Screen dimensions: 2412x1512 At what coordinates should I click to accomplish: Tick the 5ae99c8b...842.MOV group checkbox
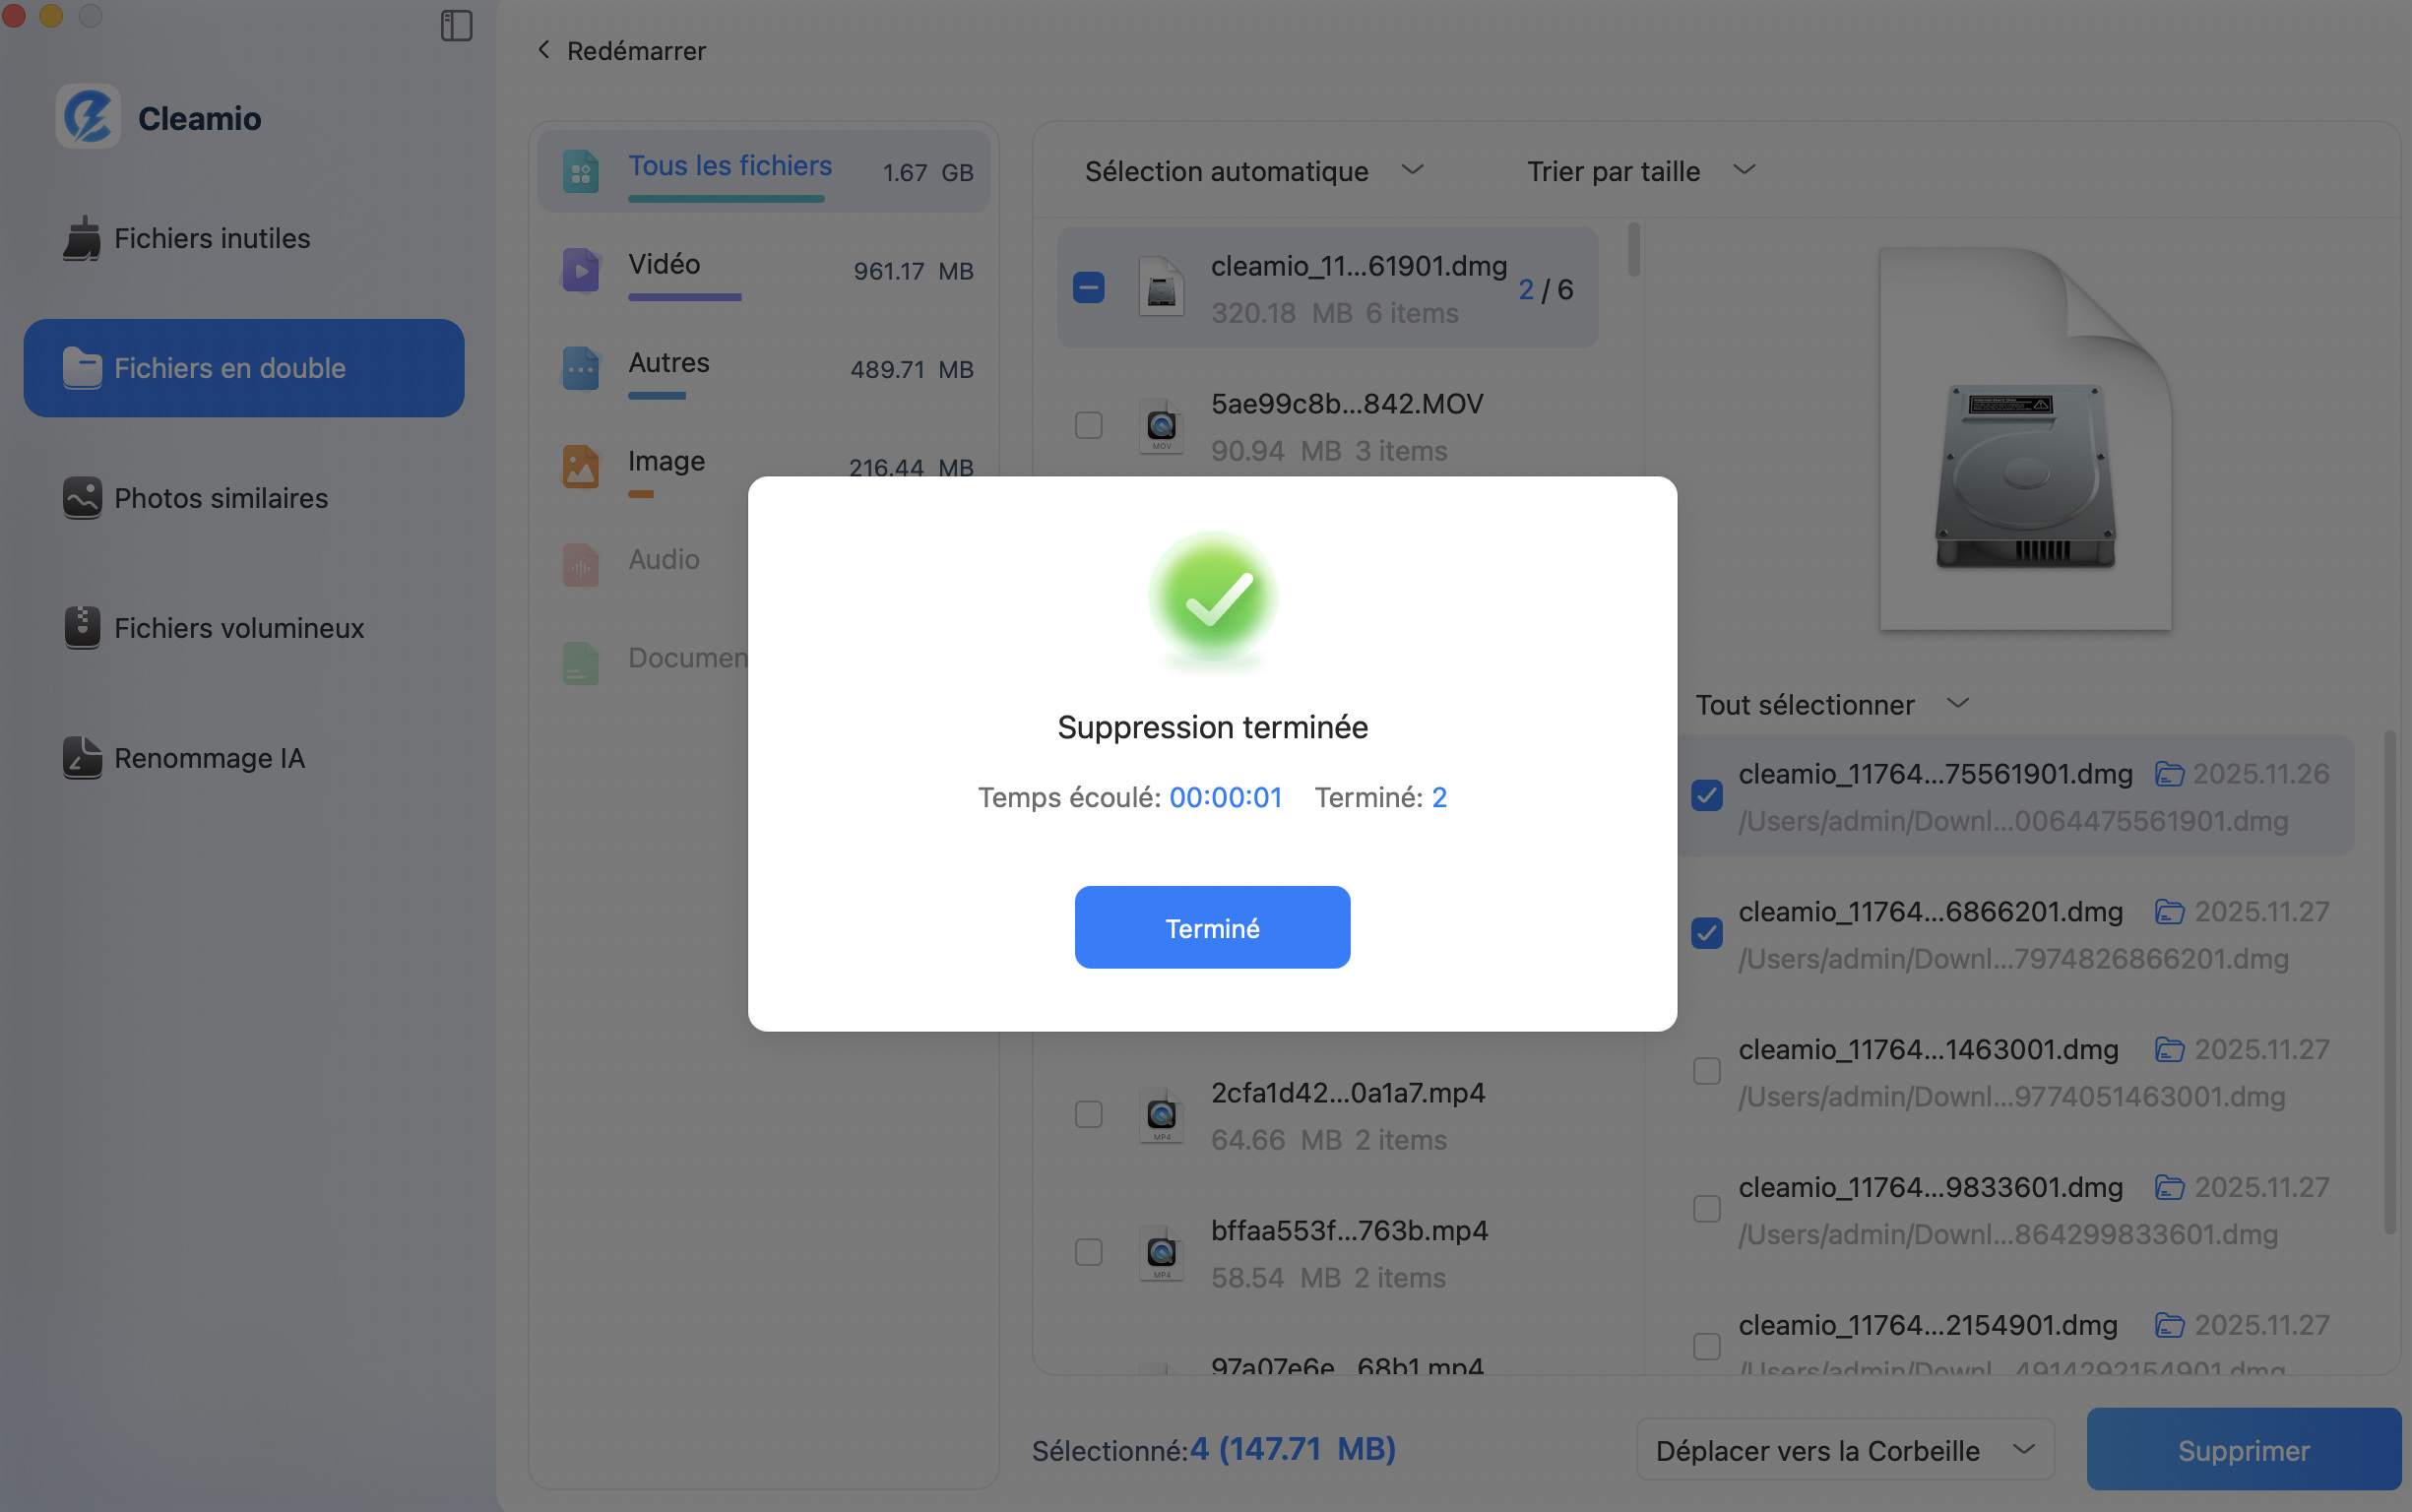click(1089, 426)
